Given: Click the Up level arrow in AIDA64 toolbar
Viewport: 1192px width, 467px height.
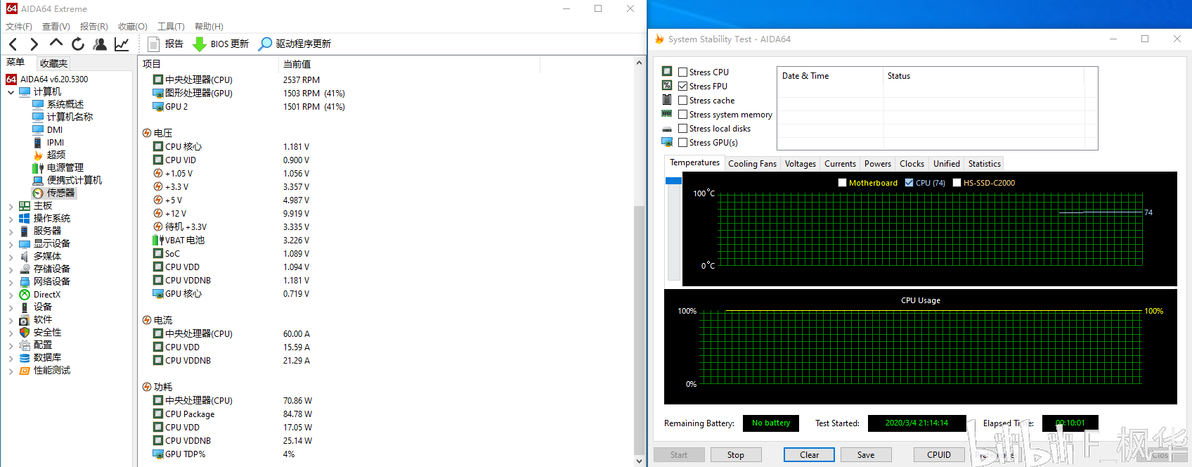Looking at the screenshot, I should (55, 44).
